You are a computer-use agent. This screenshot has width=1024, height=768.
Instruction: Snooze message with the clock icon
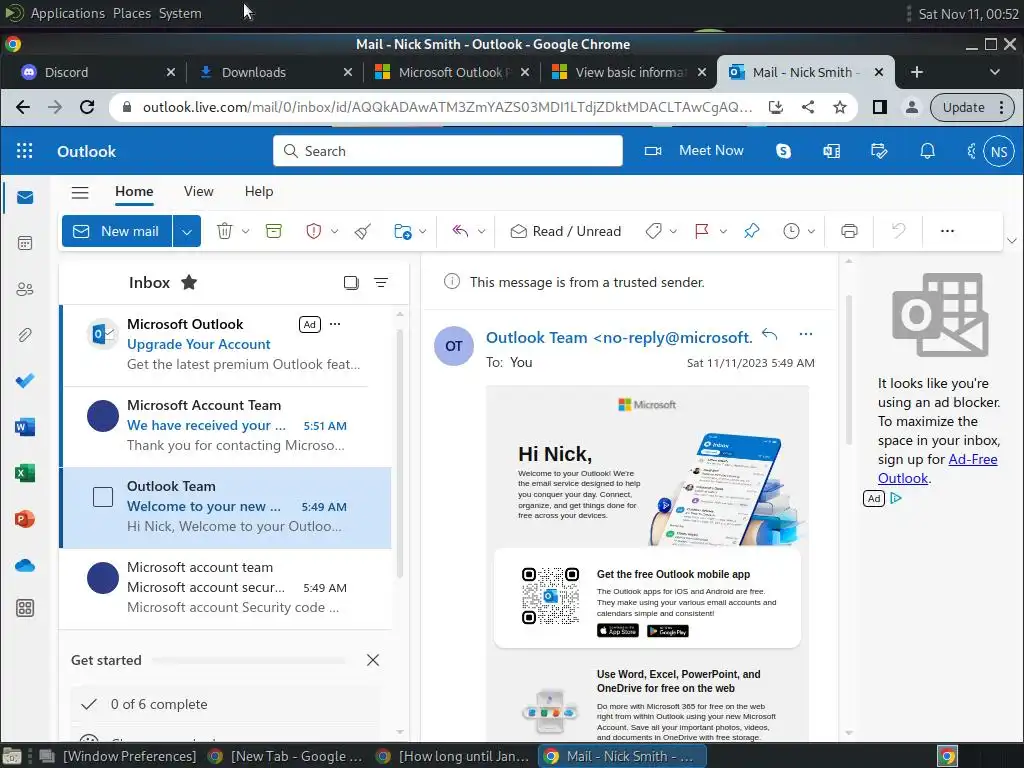pos(791,231)
